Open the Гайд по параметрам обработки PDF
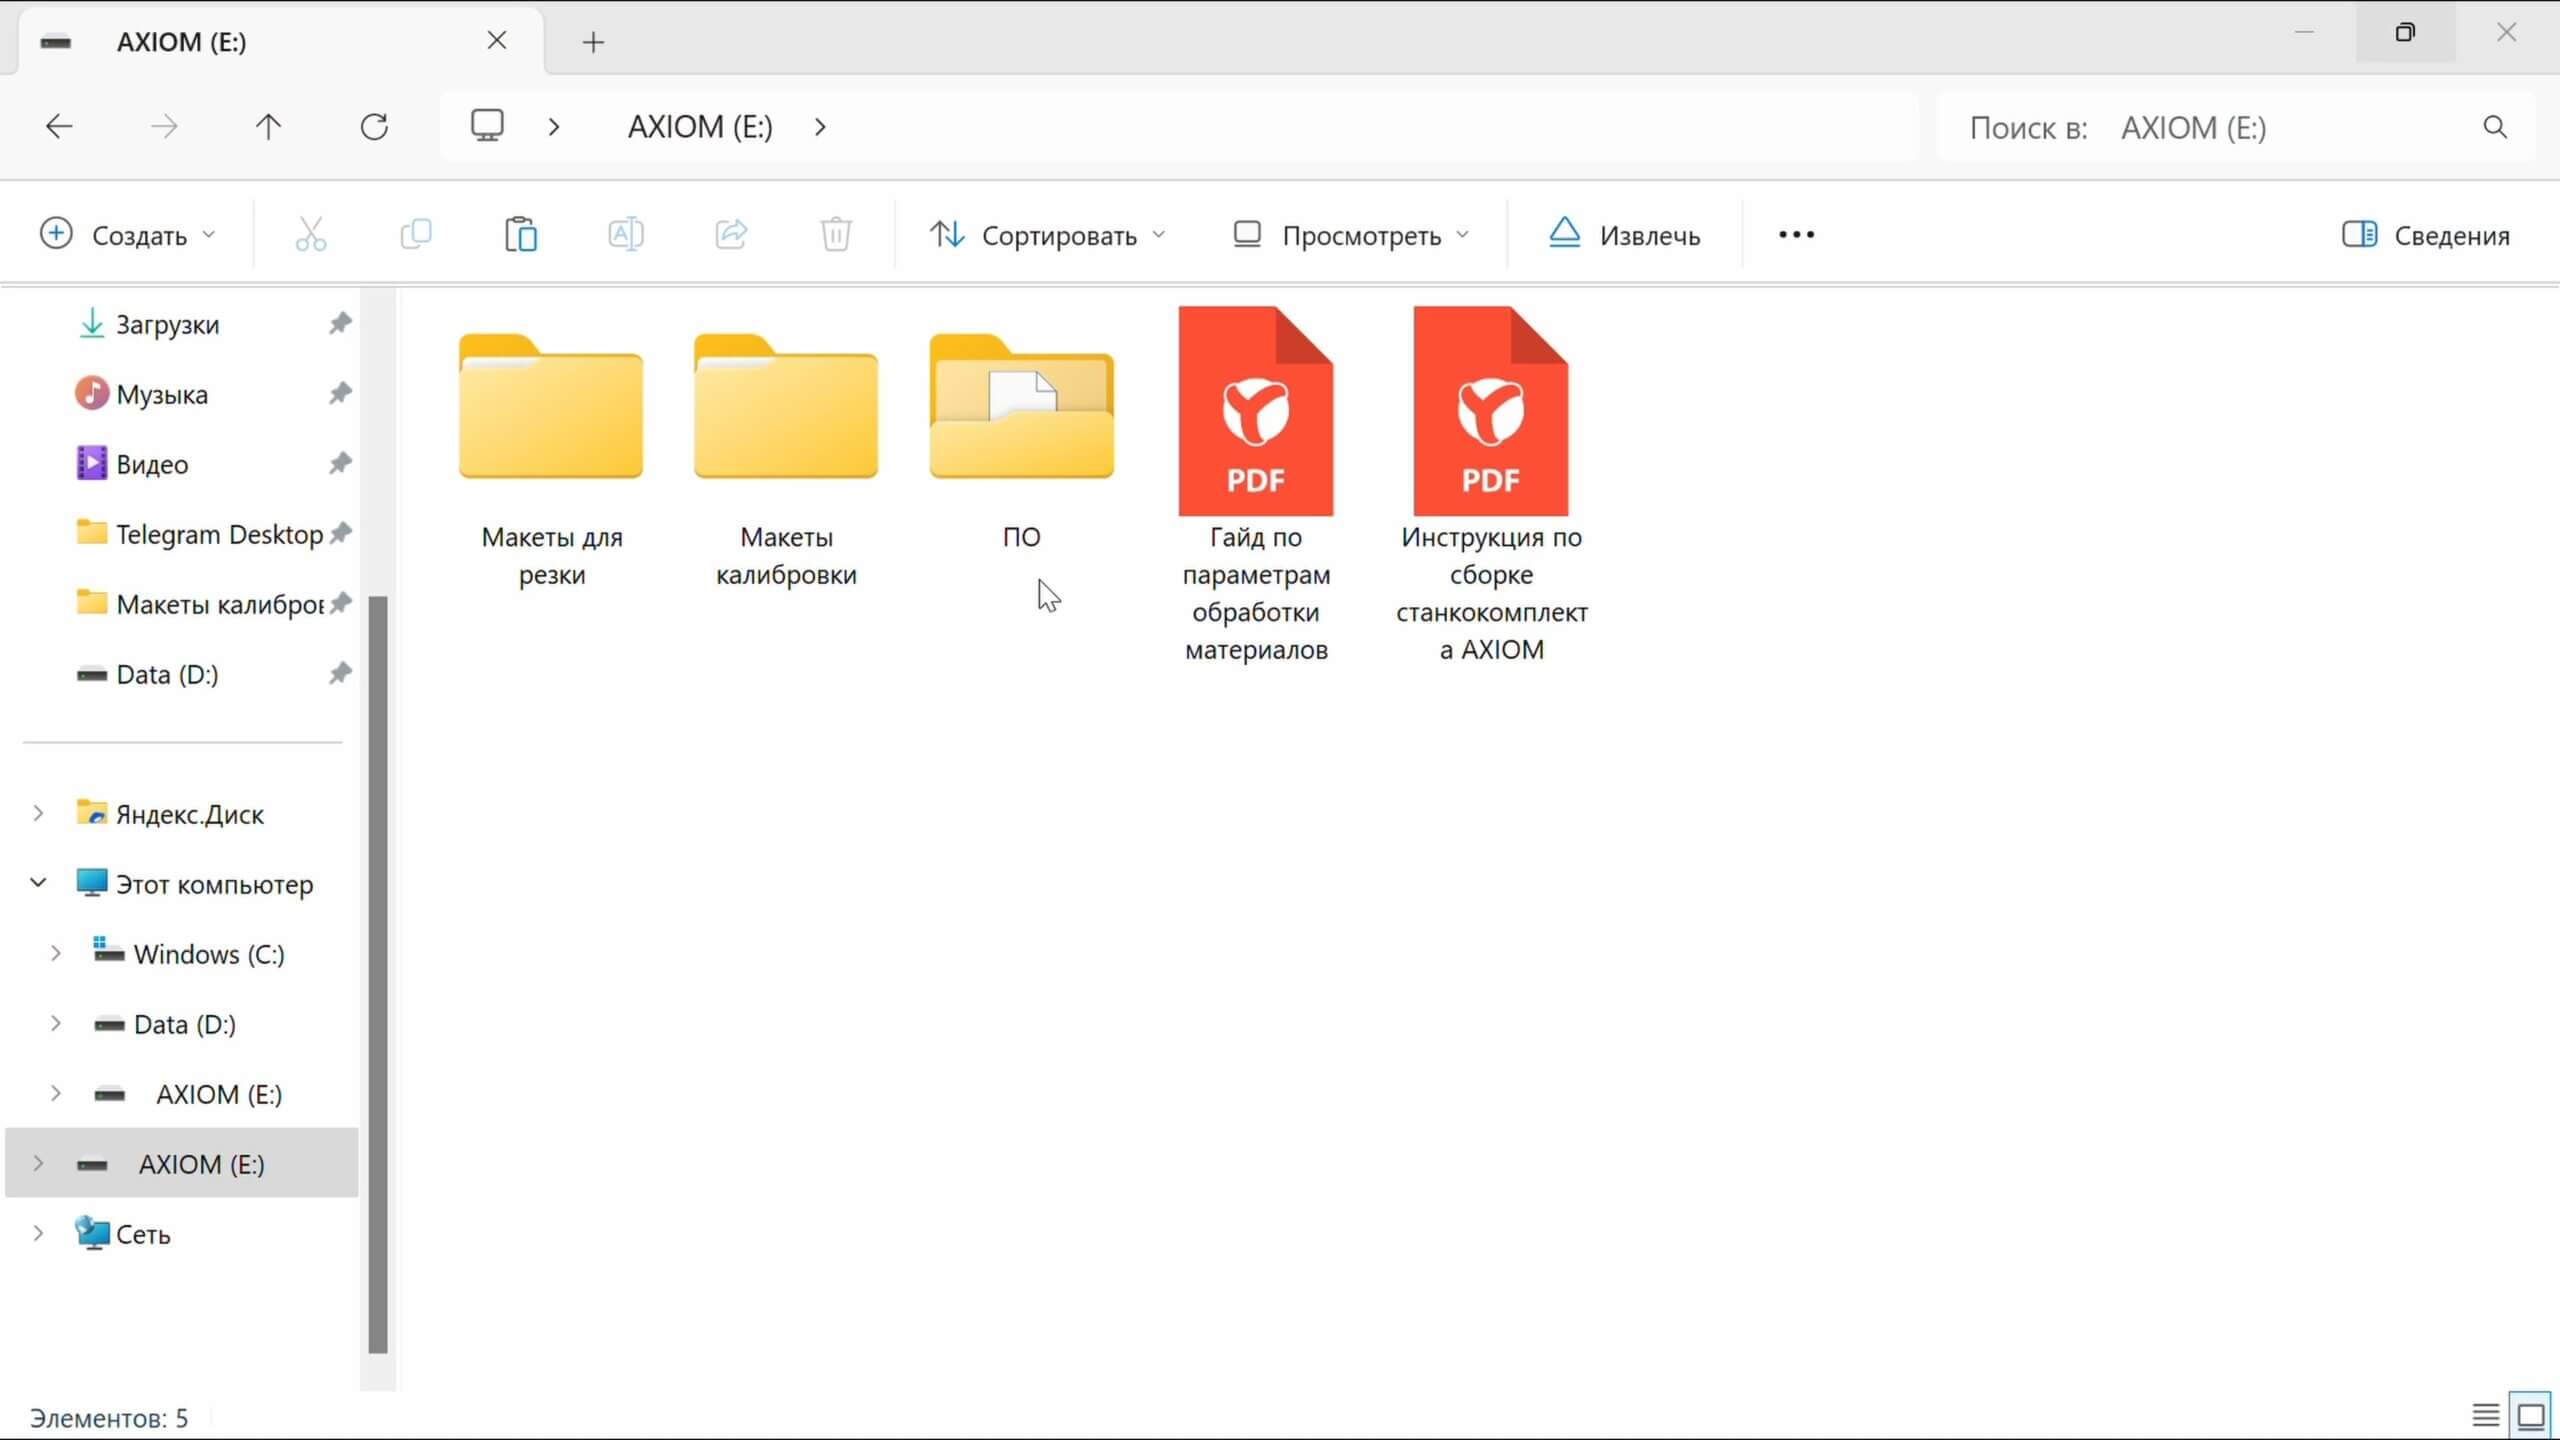This screenshot has width=2560, height=1440. (x=1255, y=412)
